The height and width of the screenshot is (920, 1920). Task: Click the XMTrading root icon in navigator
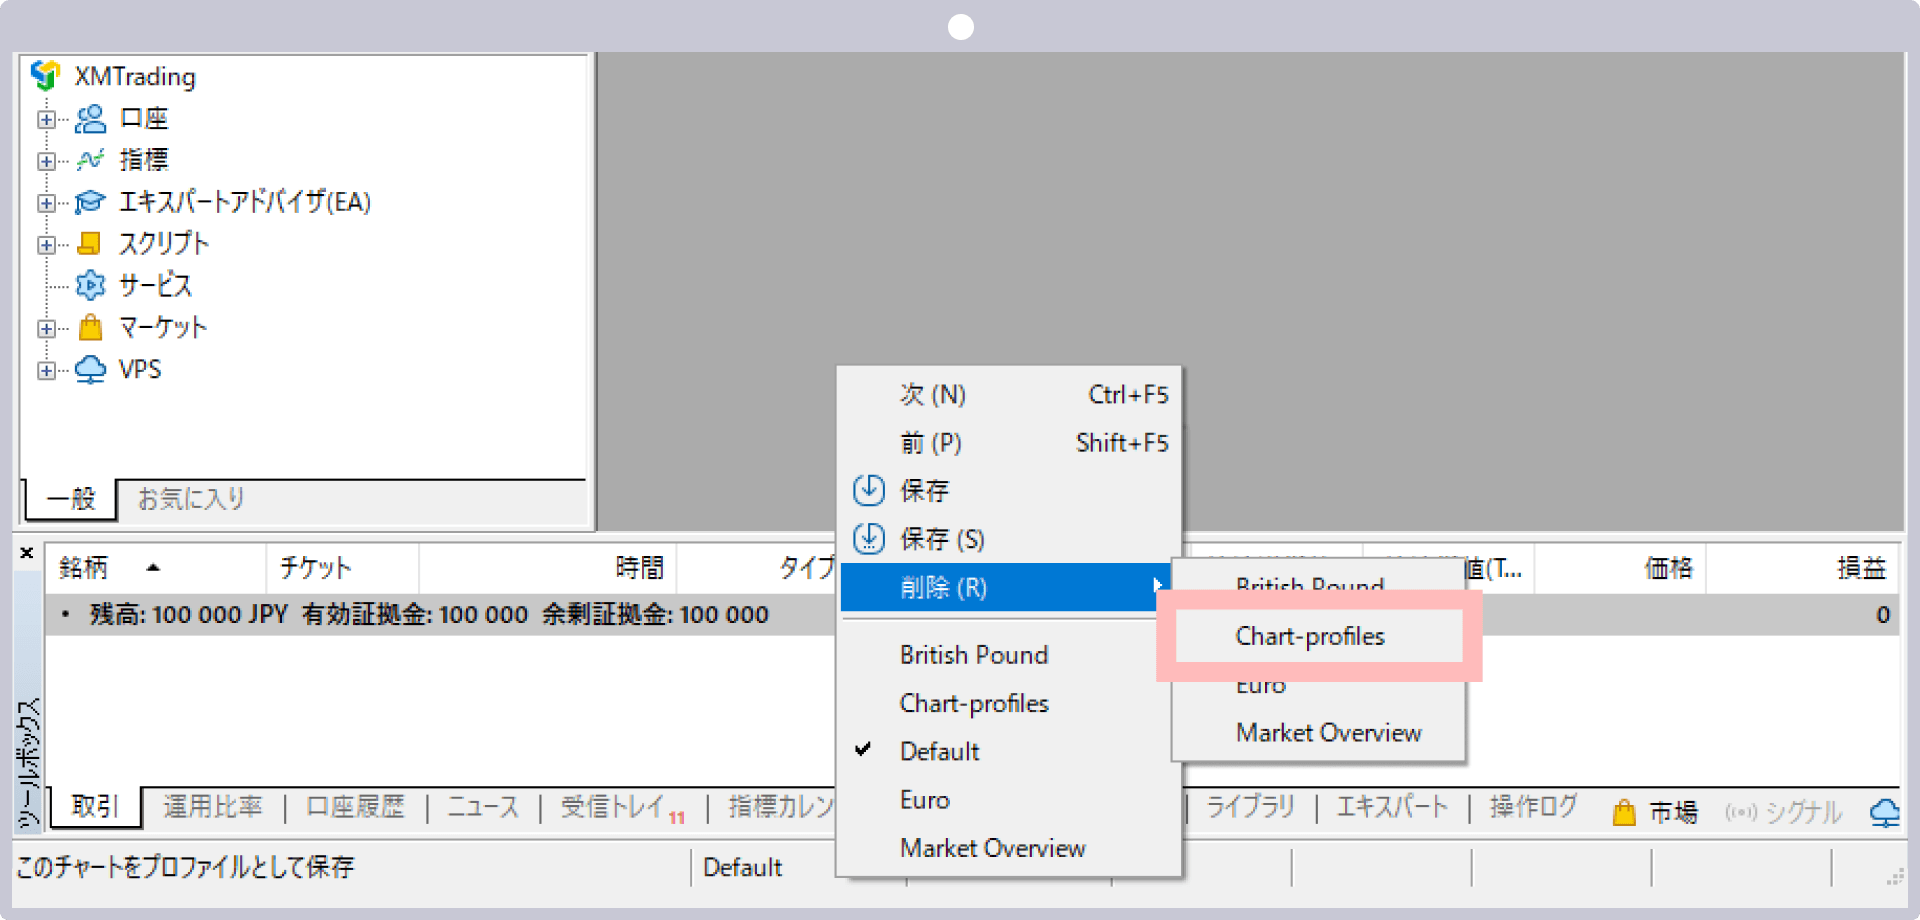(x=46, y=76)
